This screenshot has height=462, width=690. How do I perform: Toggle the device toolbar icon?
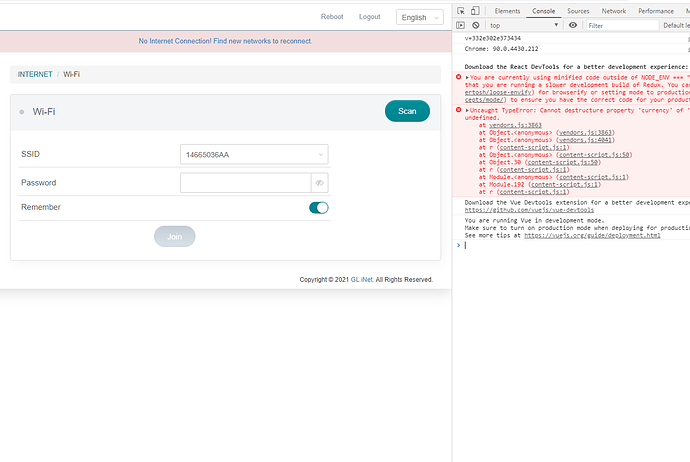click(x=477, y=11)
